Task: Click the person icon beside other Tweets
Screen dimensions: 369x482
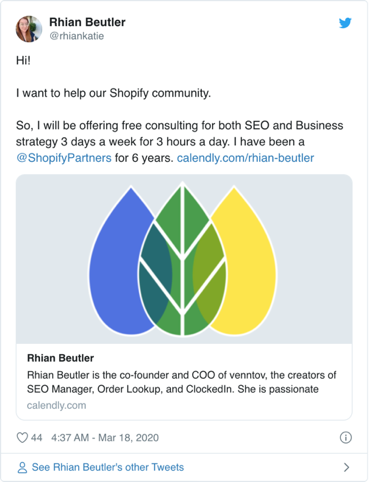Action: click(22, 467)
